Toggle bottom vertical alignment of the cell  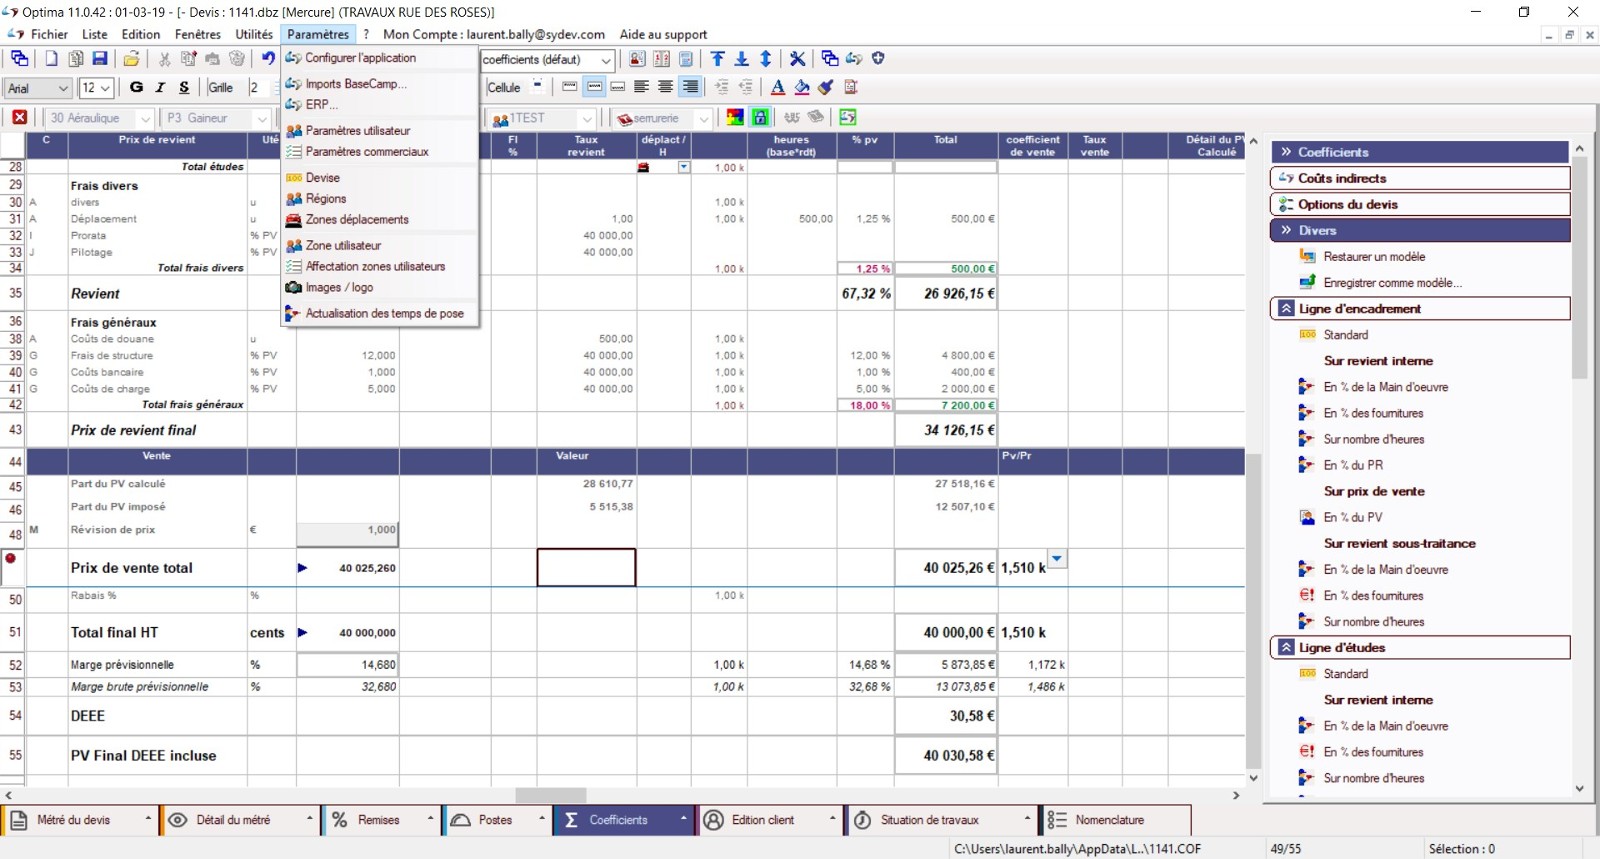click(617, 87)
